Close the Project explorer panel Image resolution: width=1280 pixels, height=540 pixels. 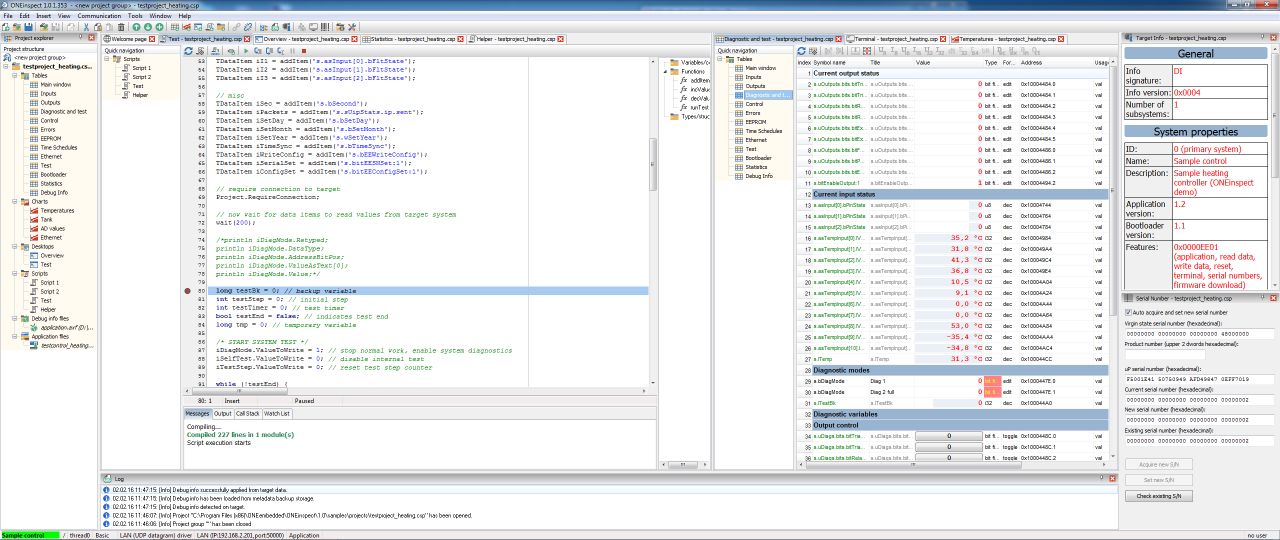pyautogui.click(x=93, y=39)
